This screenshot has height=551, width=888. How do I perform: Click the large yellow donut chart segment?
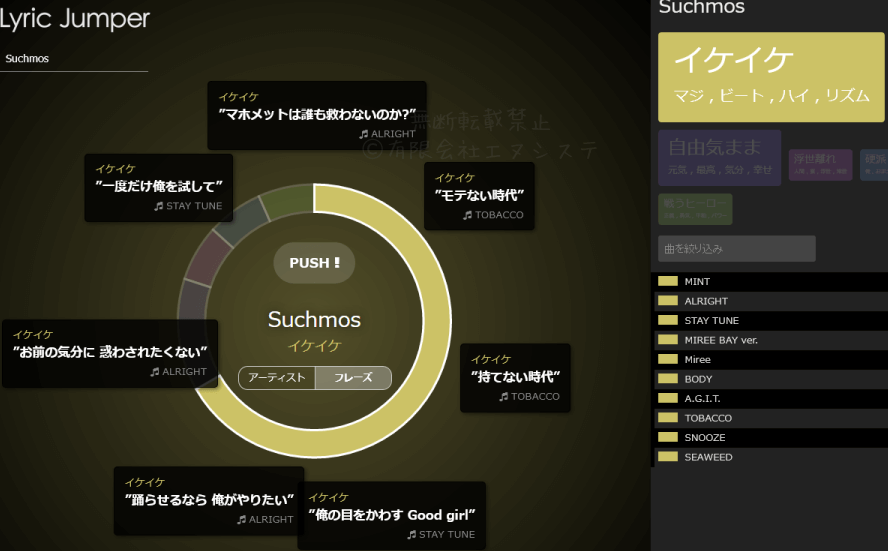coord(436,321)
